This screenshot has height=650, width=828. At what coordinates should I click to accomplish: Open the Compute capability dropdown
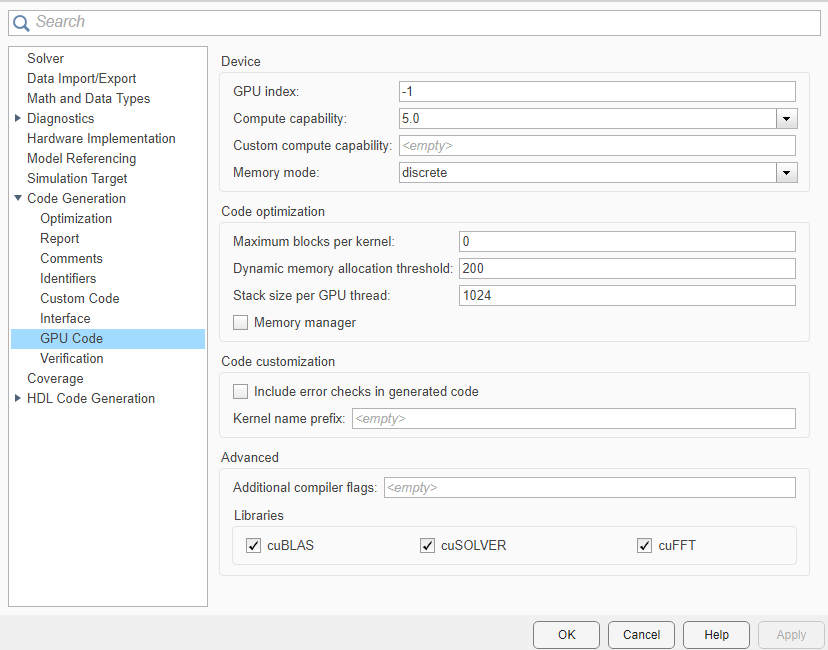pyautogui.click(x=786, y=119)
